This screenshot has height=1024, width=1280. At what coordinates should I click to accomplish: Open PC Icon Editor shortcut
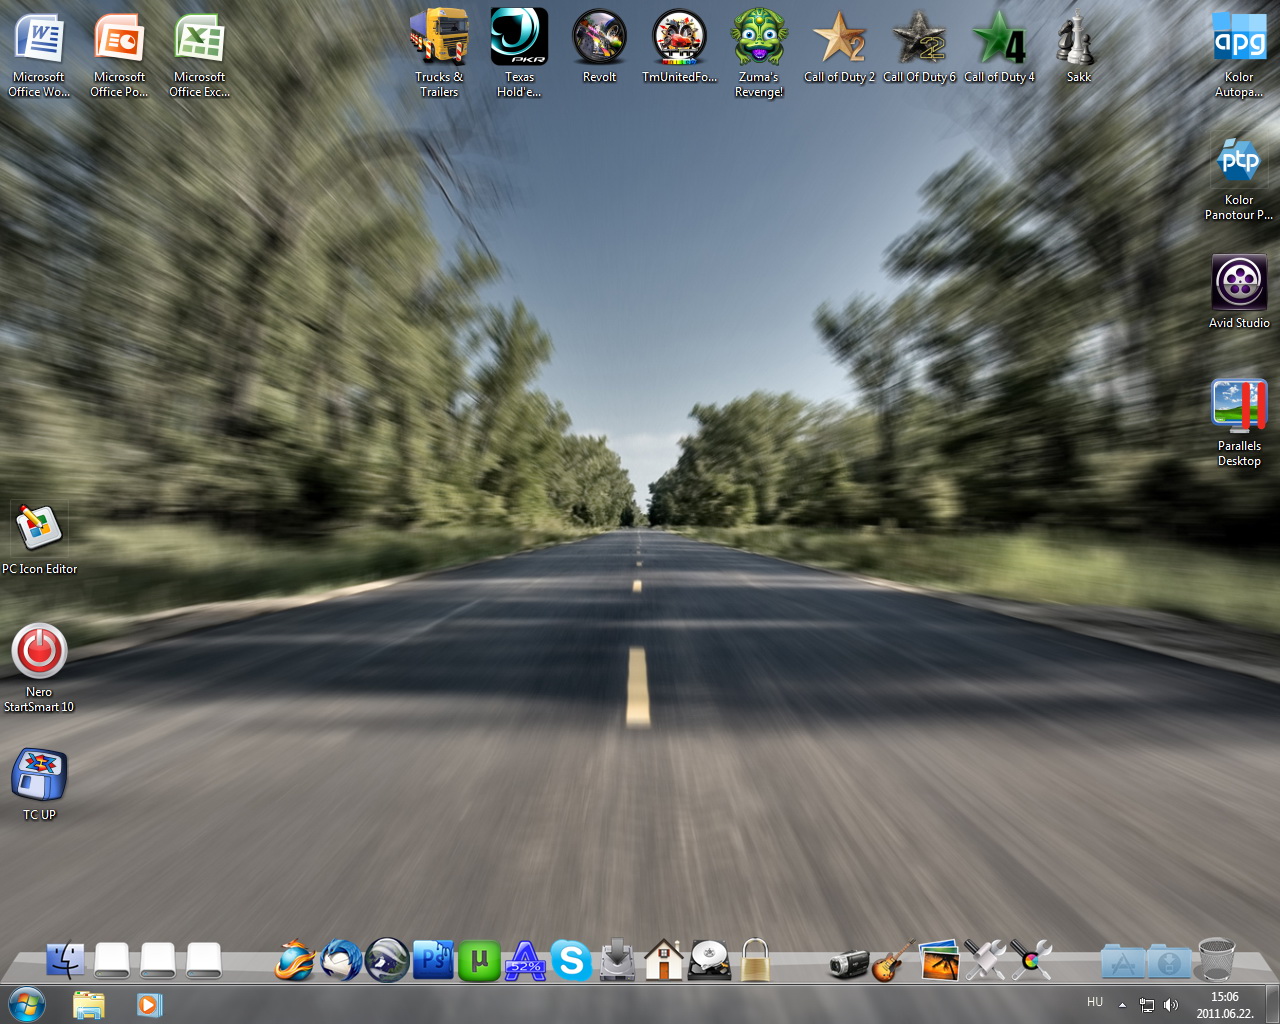(x=39, y=539)
